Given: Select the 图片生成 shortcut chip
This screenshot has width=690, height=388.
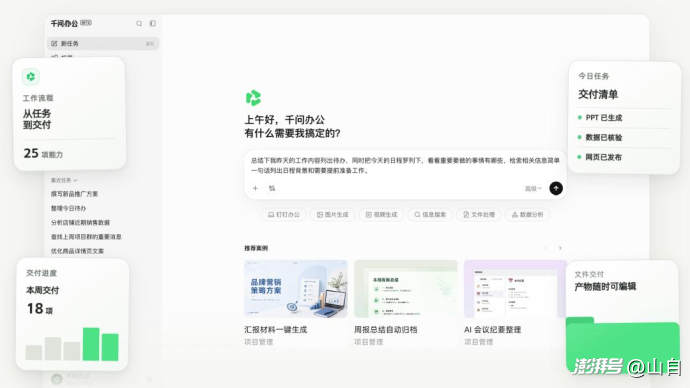Looking at the screenshot, I should 333,215.
